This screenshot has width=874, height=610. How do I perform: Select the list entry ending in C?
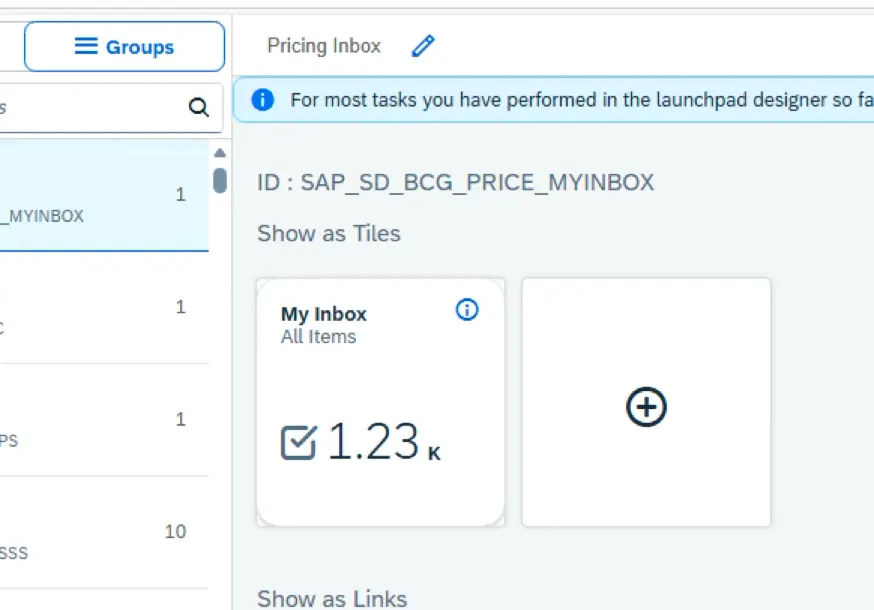[x=100, y=308]
